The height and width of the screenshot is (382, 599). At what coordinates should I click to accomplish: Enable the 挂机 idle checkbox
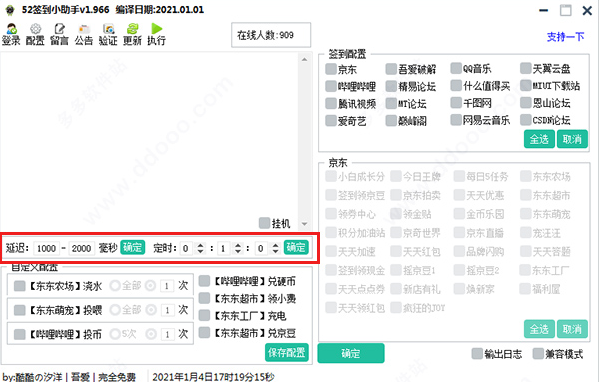pyautogui.click(x=264, y=223)
